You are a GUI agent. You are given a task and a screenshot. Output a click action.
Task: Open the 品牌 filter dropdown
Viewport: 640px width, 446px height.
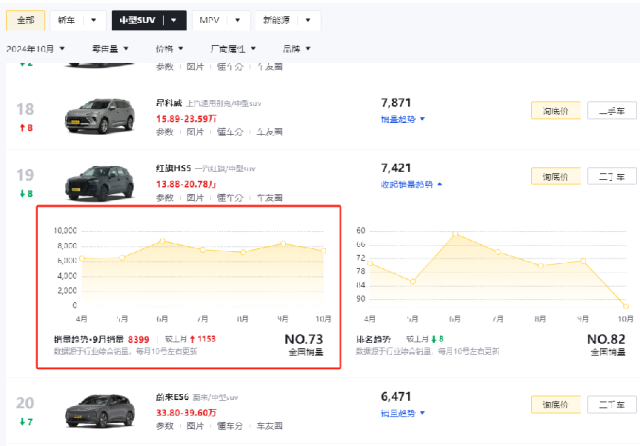click(x=297, y=49)
